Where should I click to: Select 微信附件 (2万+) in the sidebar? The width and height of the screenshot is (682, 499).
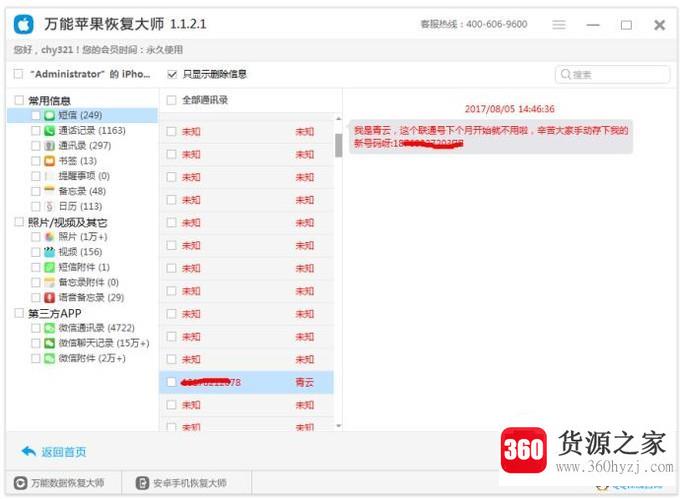pos(92,358)
